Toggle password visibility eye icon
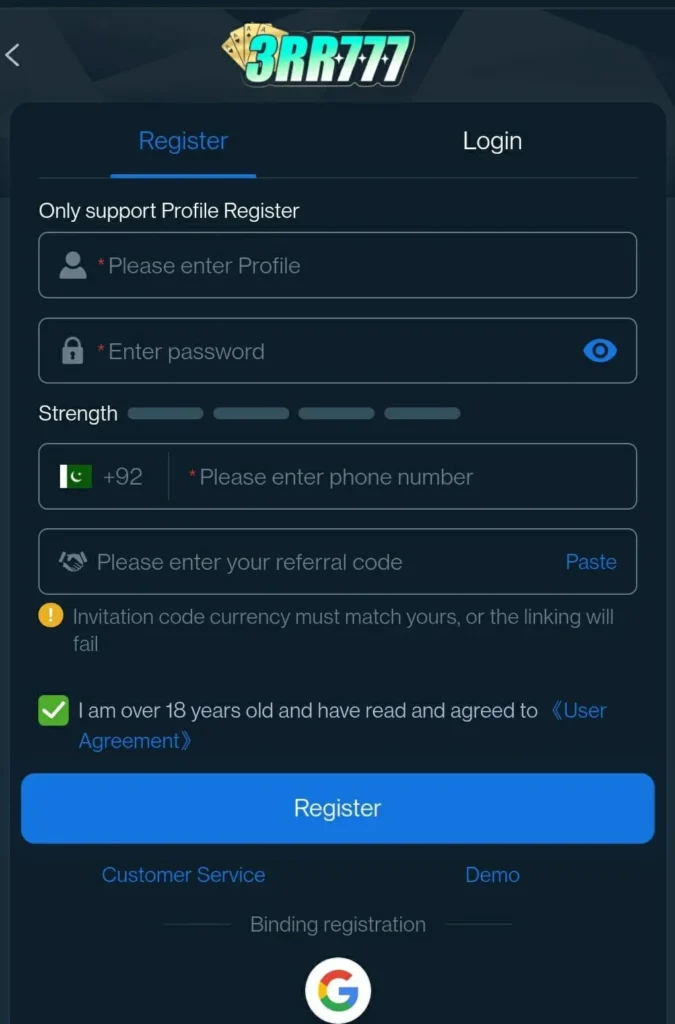Image resolution: width=675 pixels, height=1024 pixels. point(600,351)
